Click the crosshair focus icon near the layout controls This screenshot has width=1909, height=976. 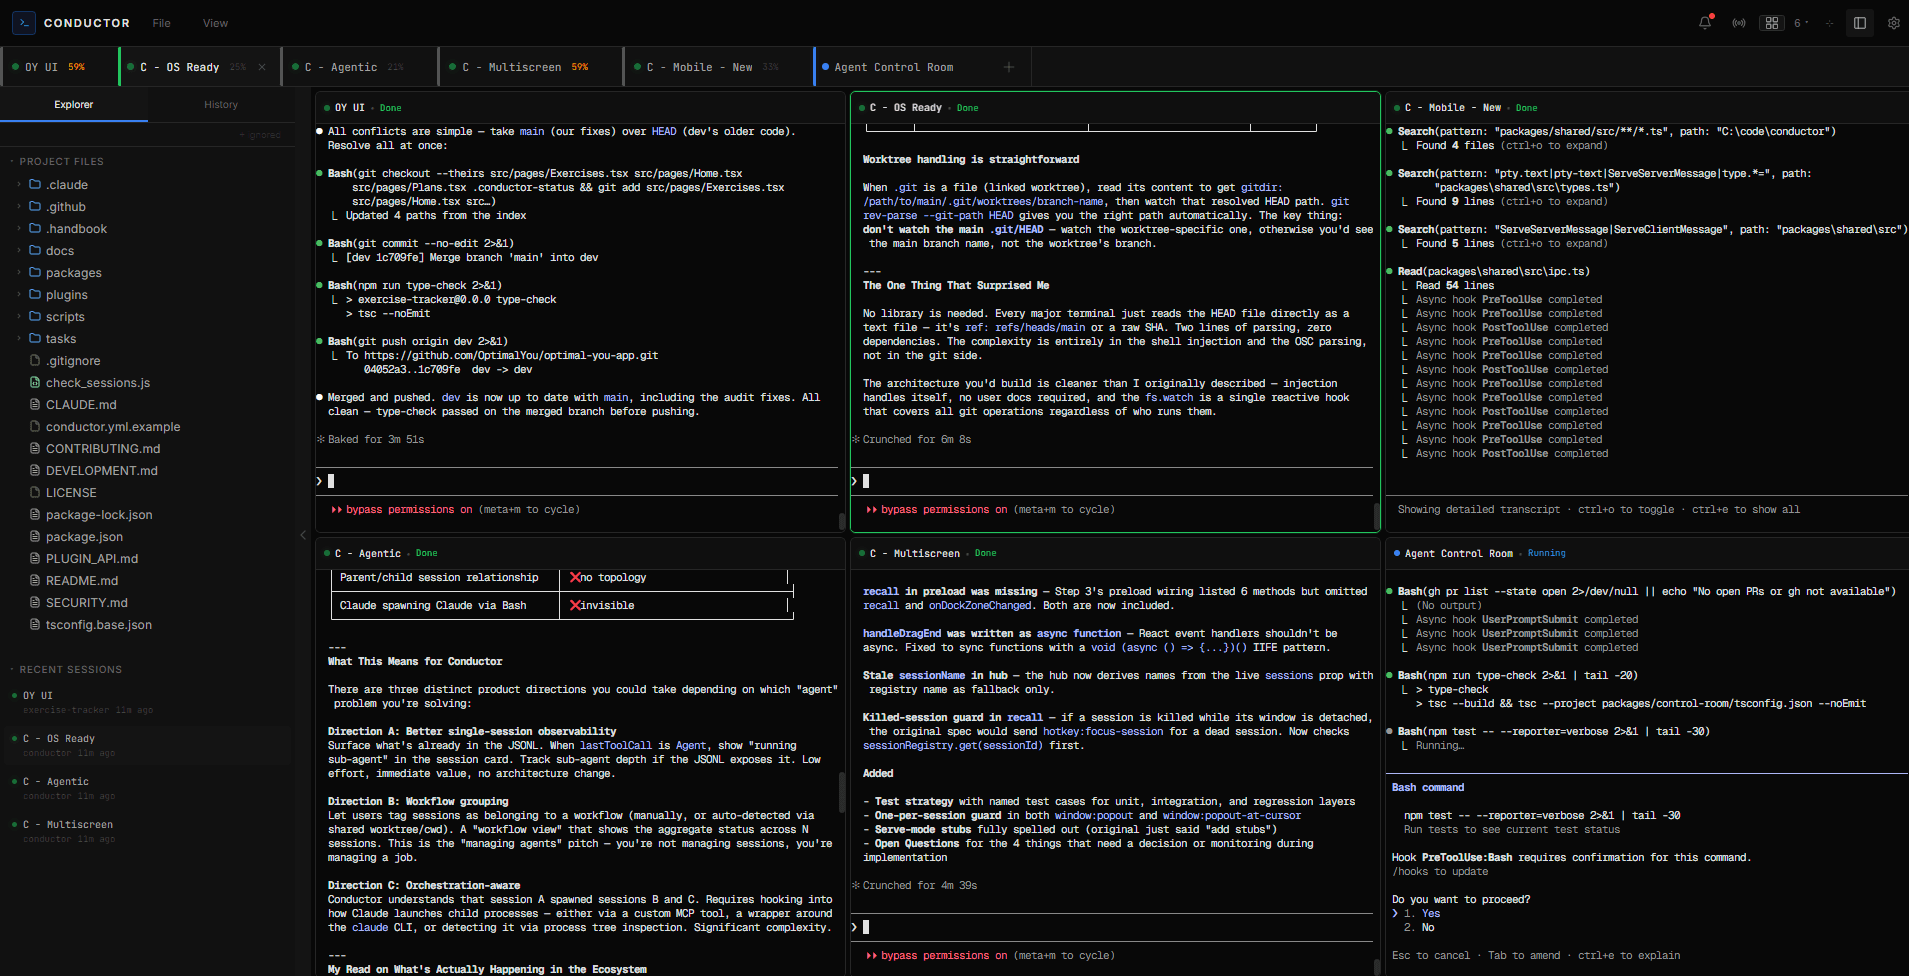tap(1829, 22)
